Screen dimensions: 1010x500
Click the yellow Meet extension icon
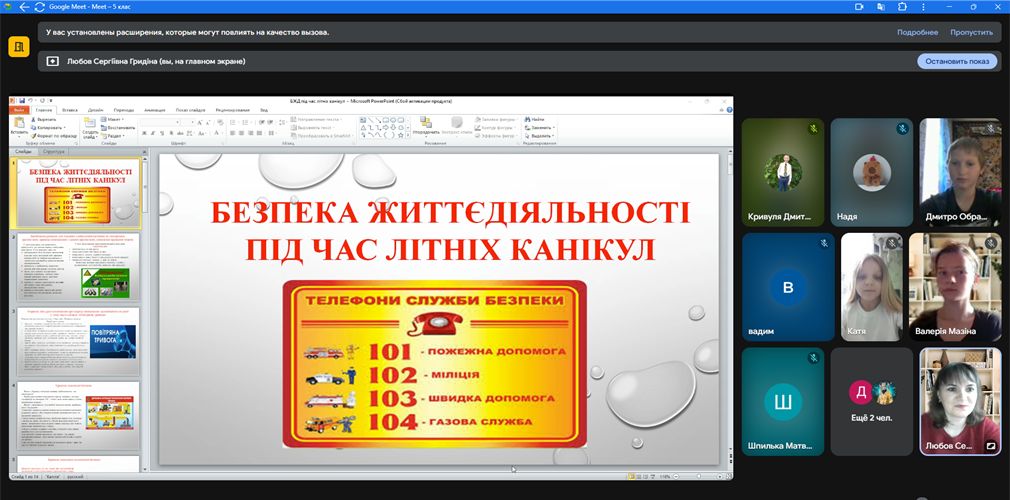(19, 47)
